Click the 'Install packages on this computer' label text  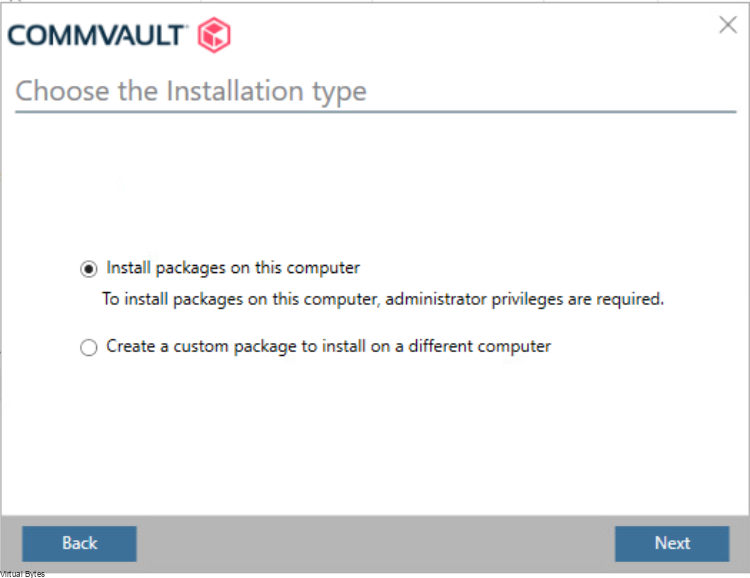[233, 268]
